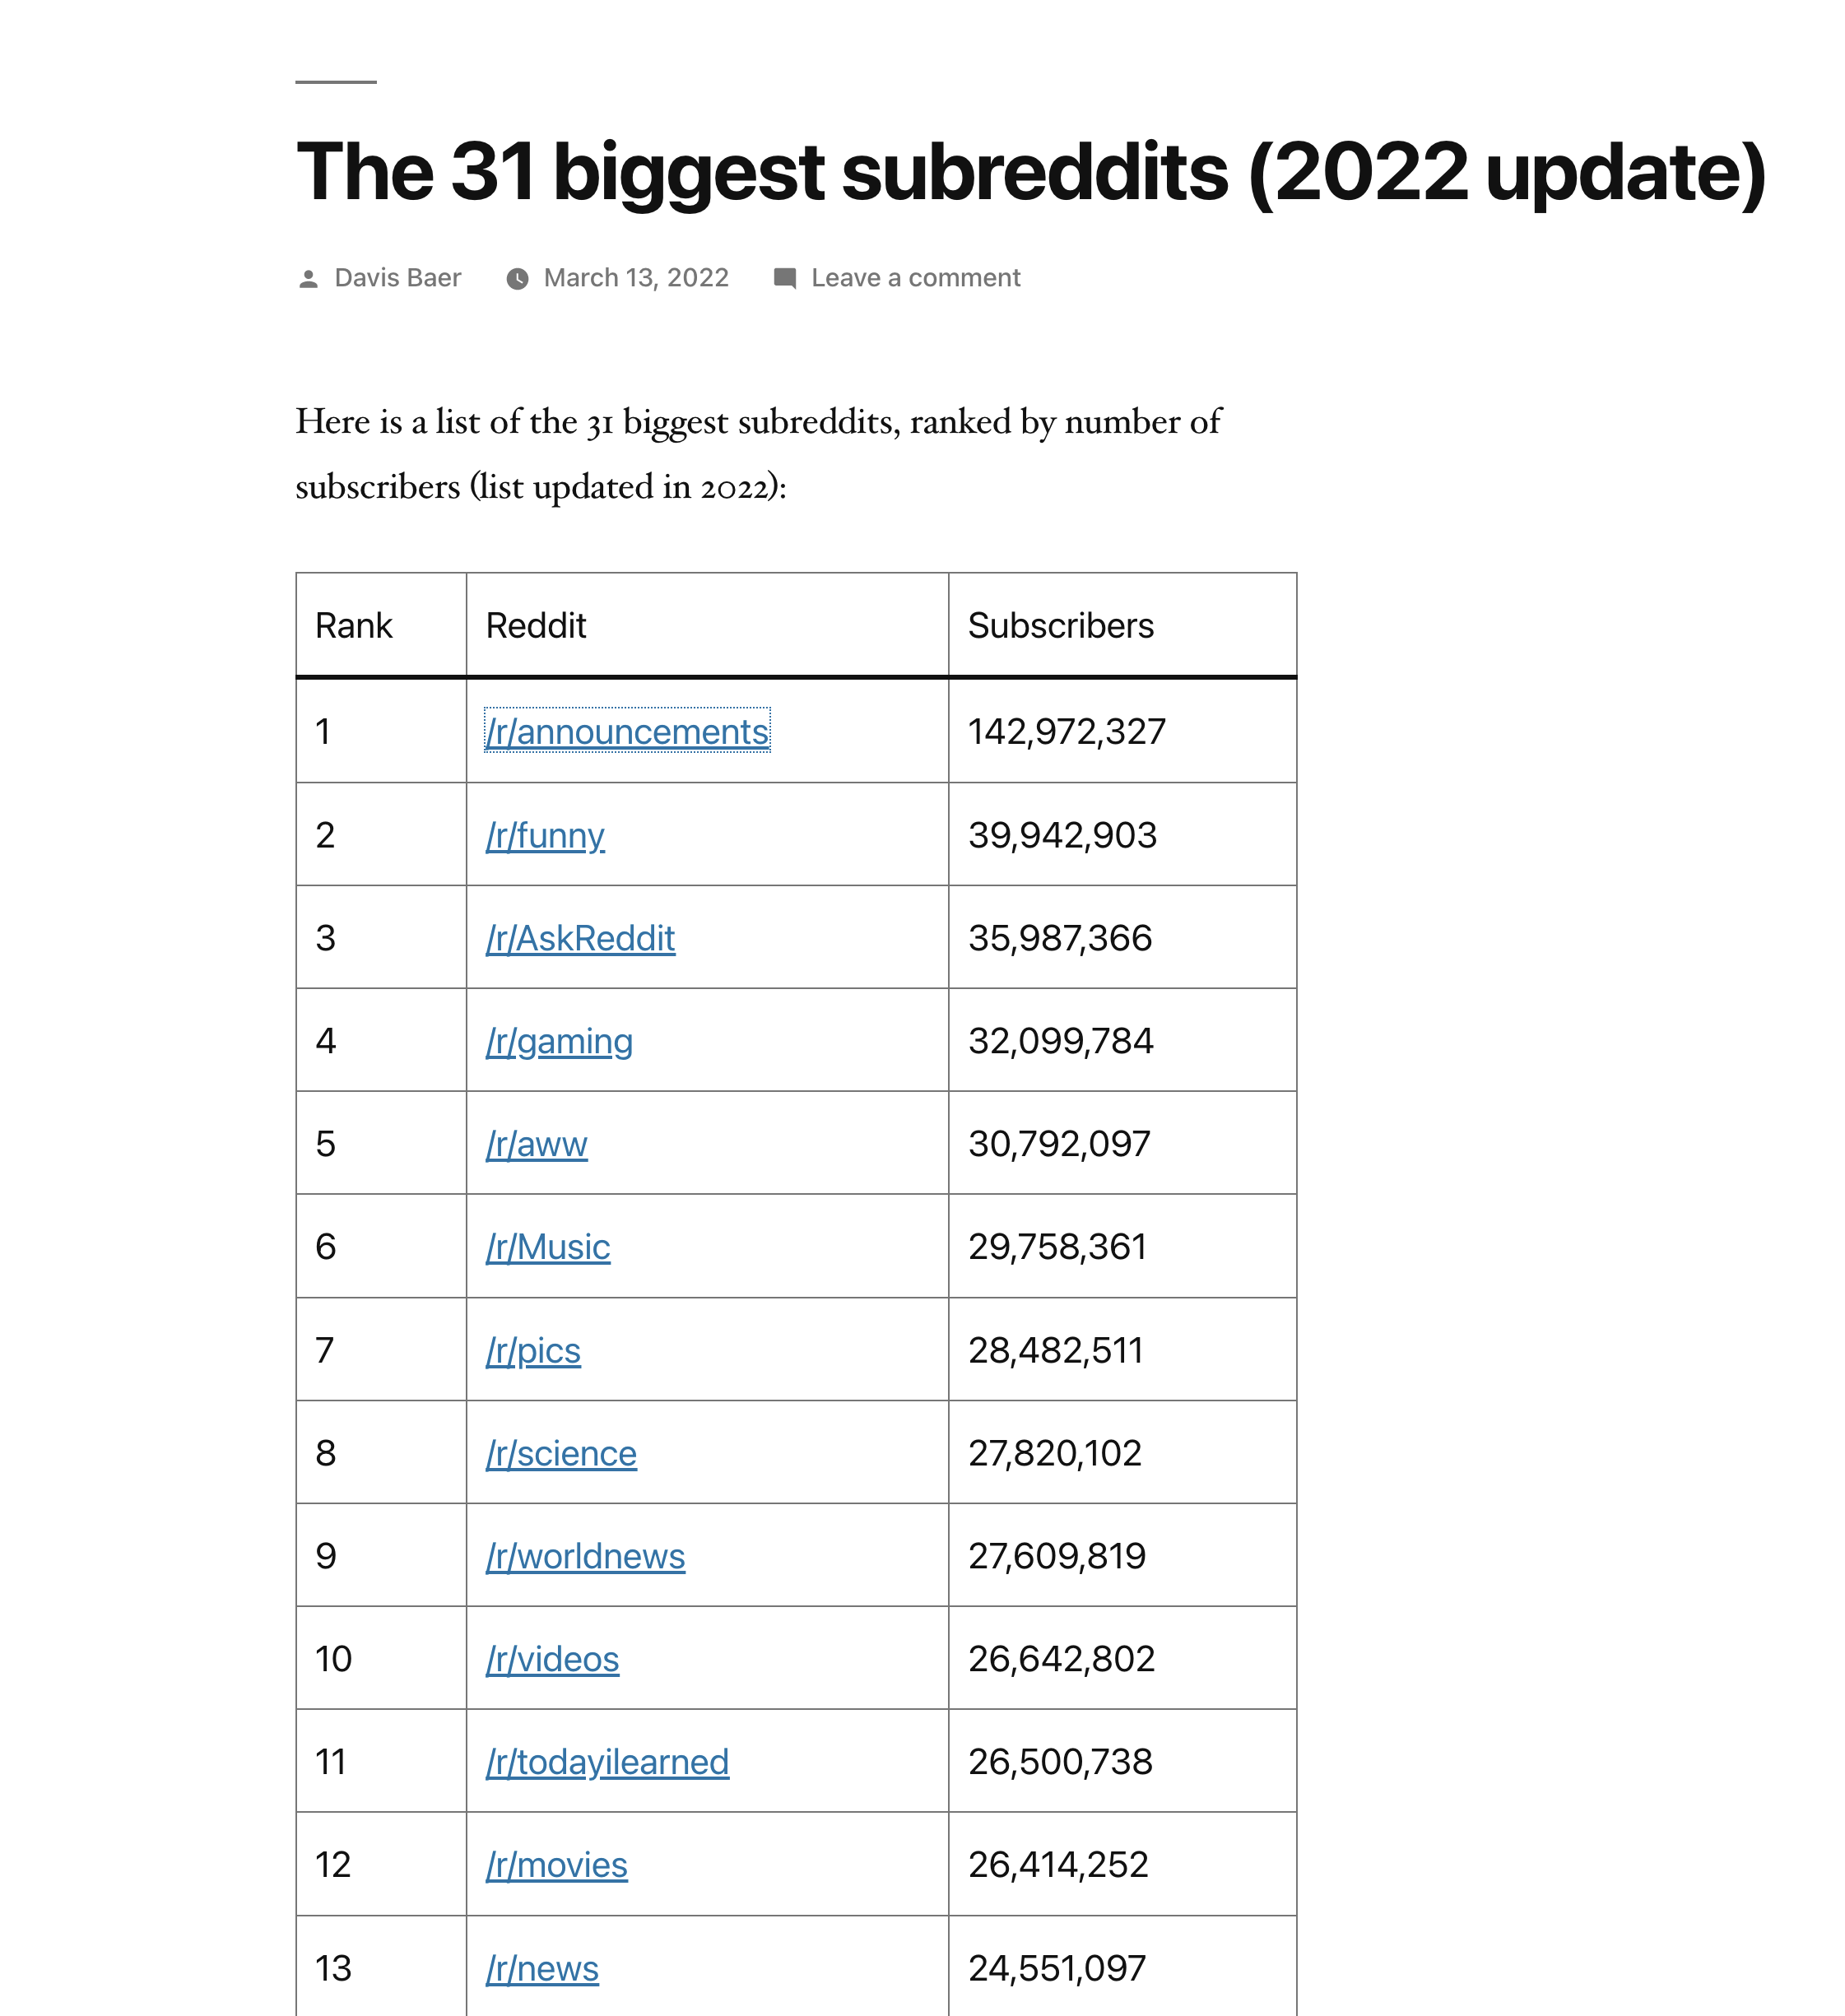Click the article title heading
Viewport: 1845px width, 2016px height.
[1031, 172]
